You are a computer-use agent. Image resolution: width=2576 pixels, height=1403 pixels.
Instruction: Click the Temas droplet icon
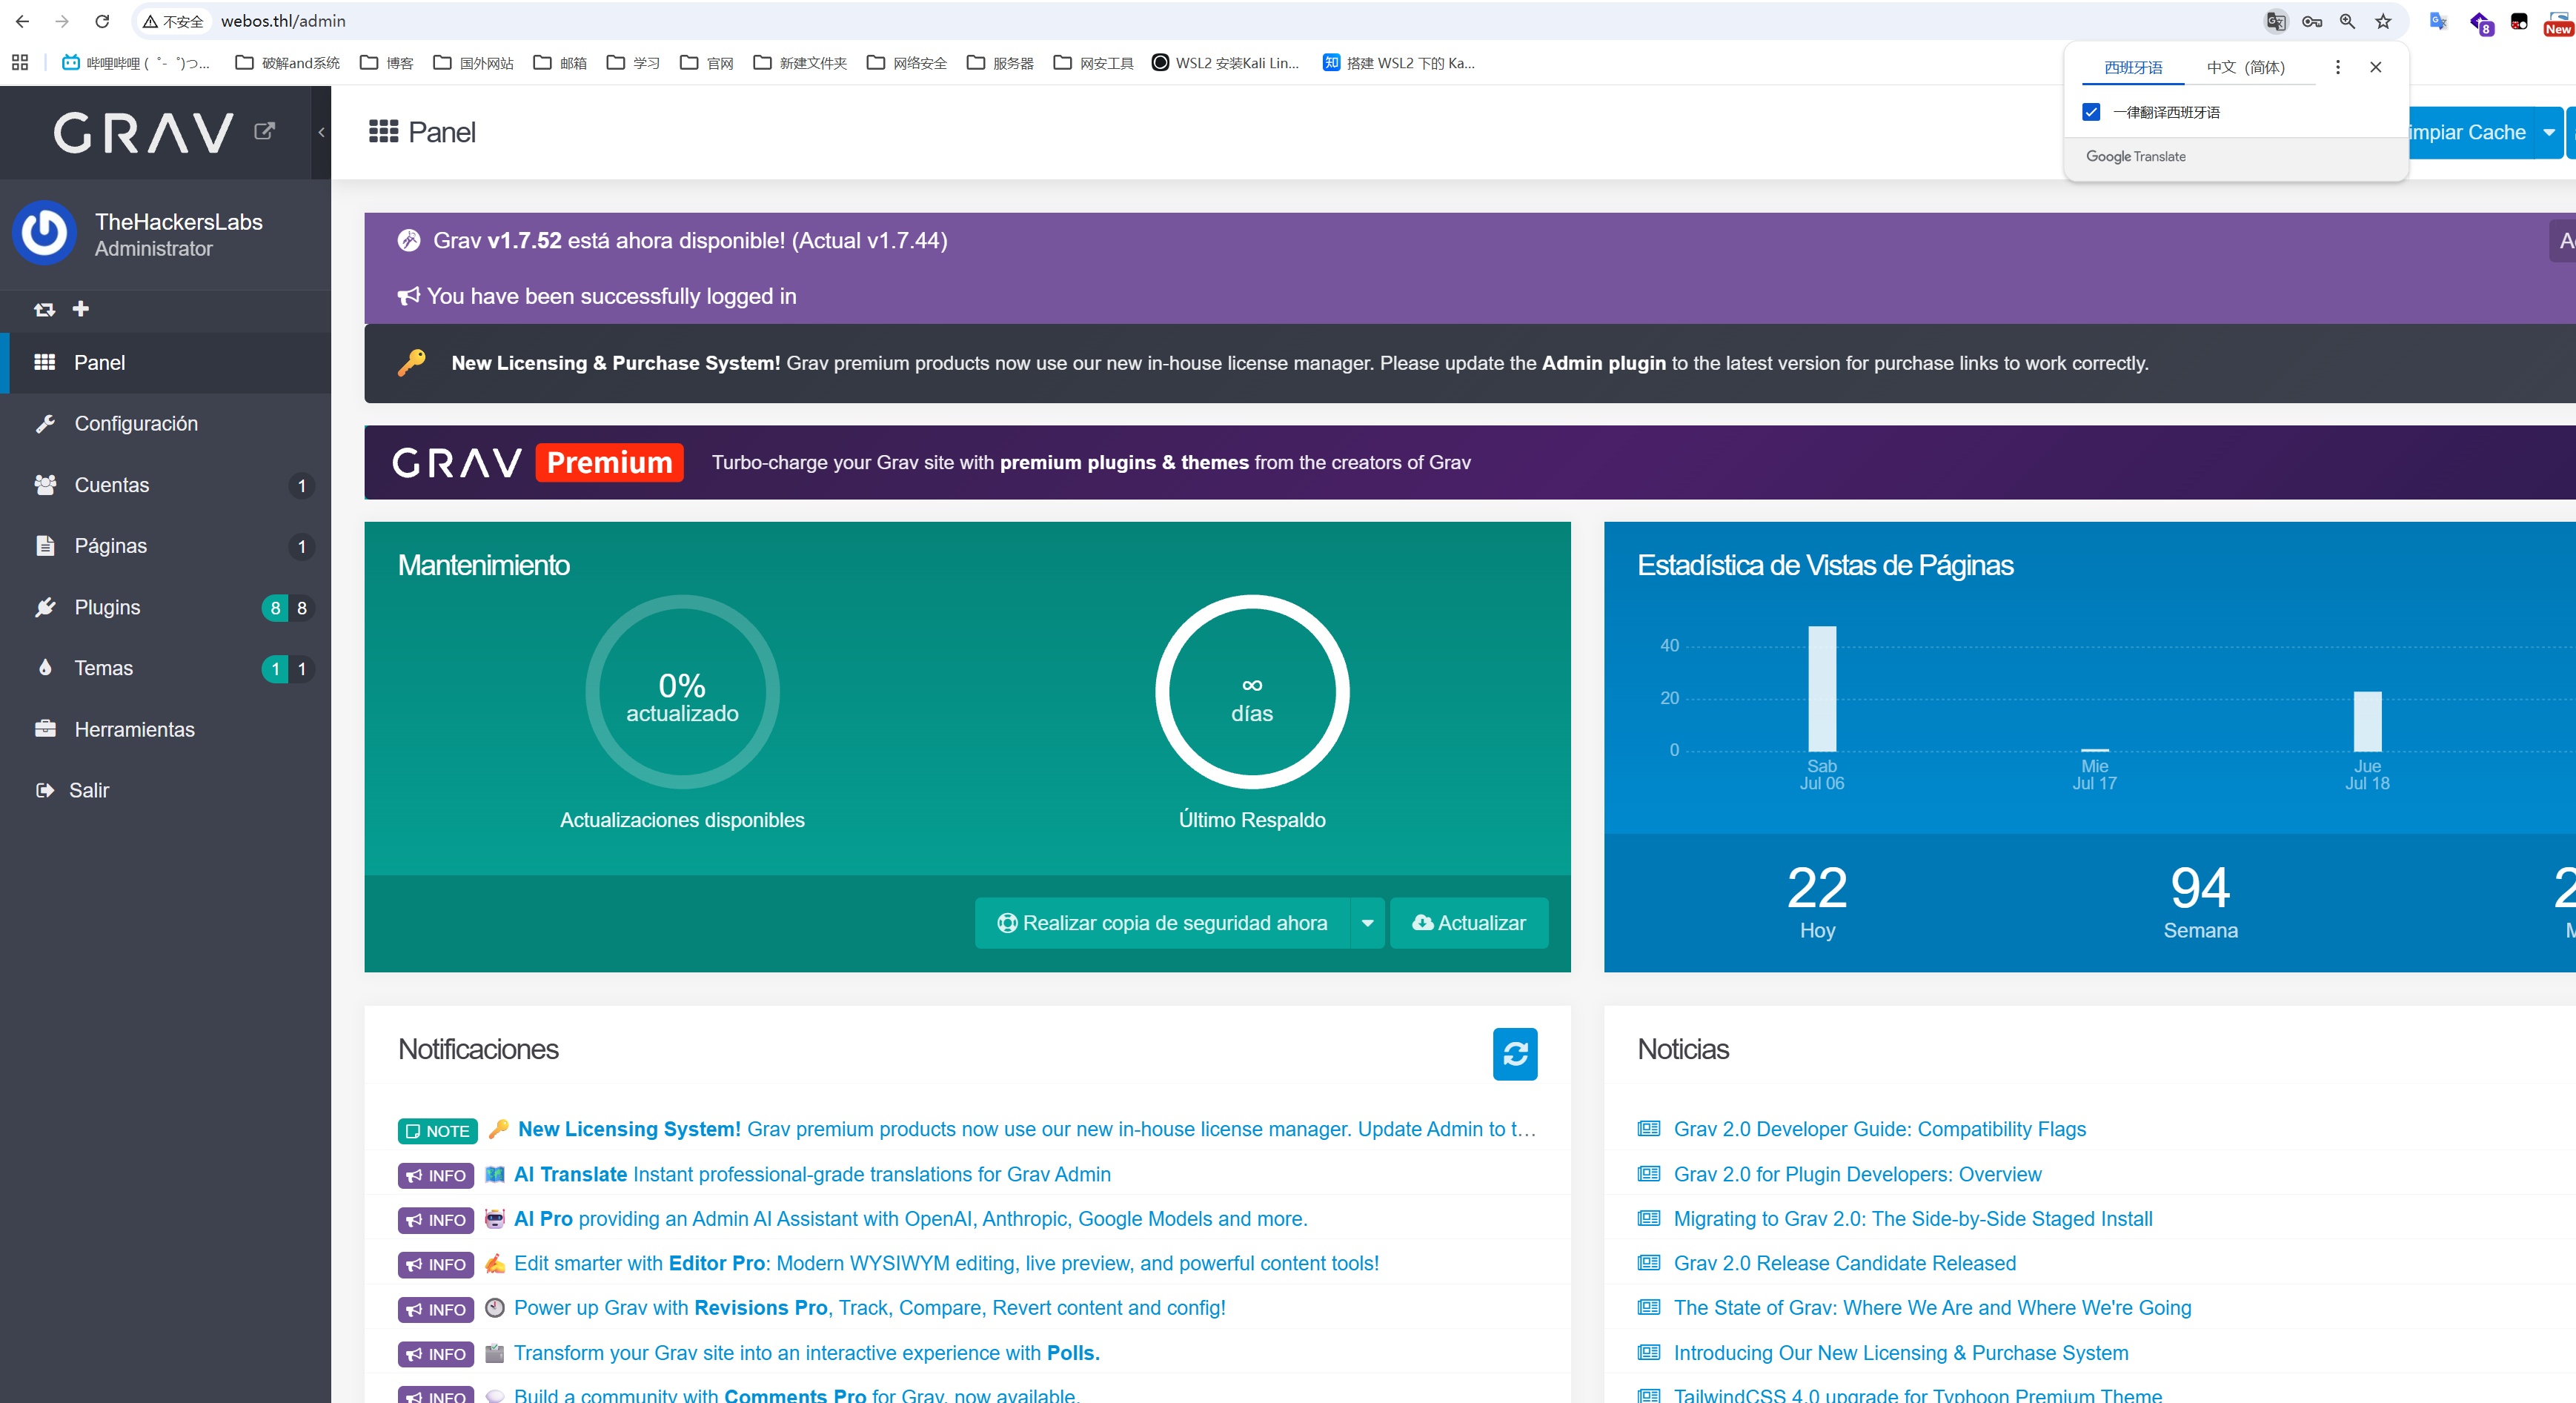[45, 667]
